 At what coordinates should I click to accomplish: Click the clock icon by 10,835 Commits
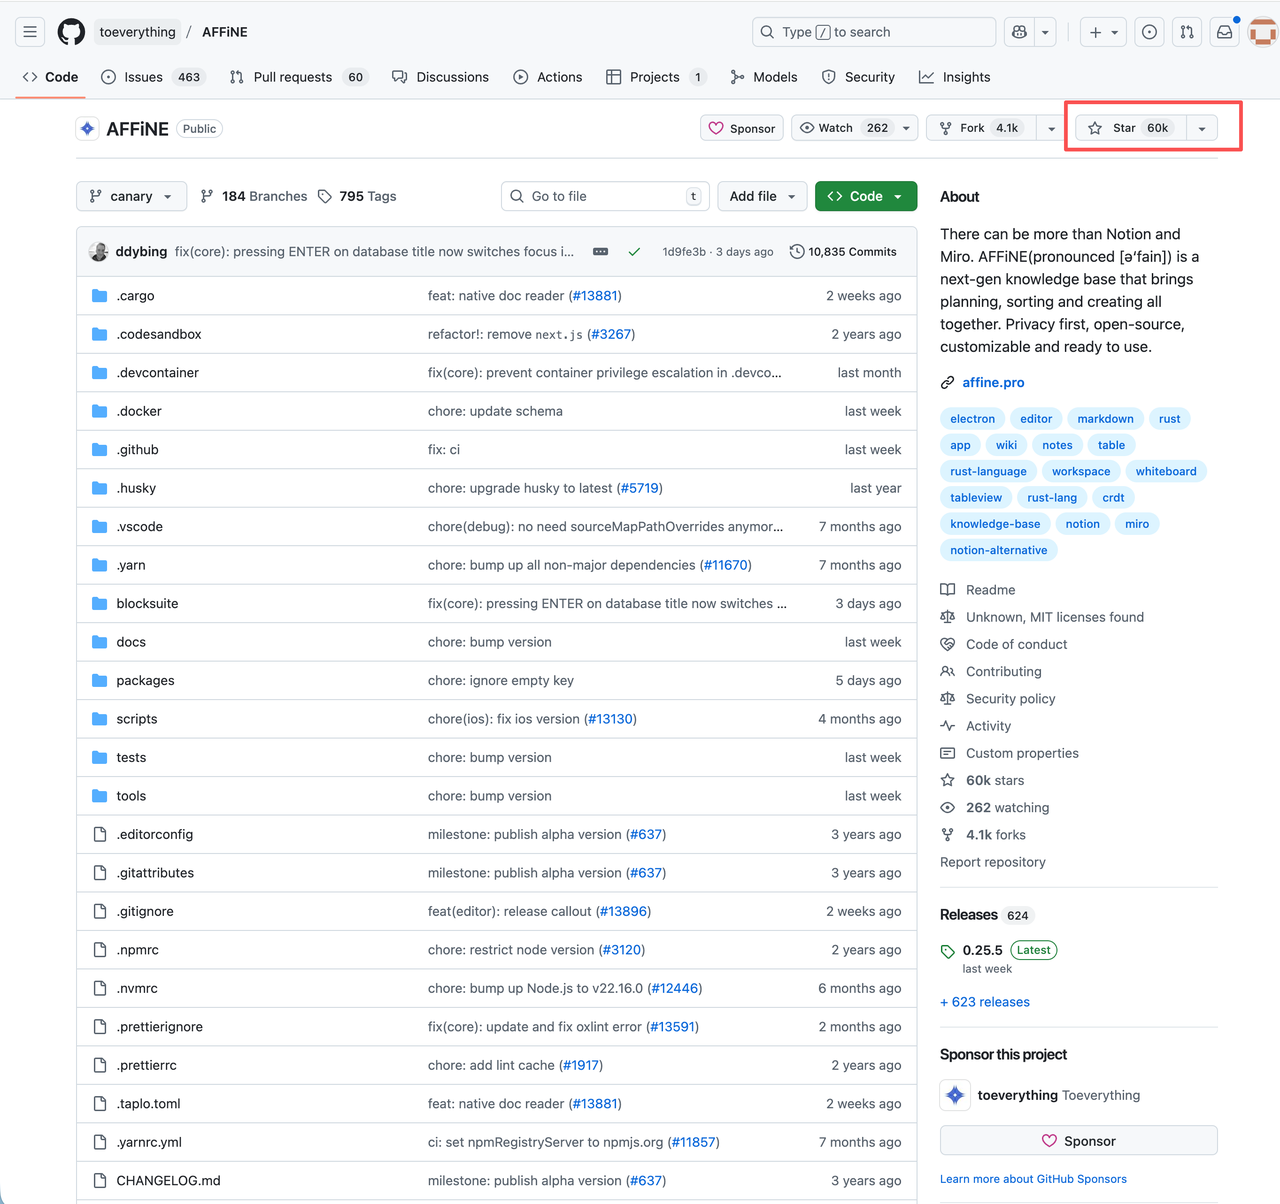(x=797, y=252)
